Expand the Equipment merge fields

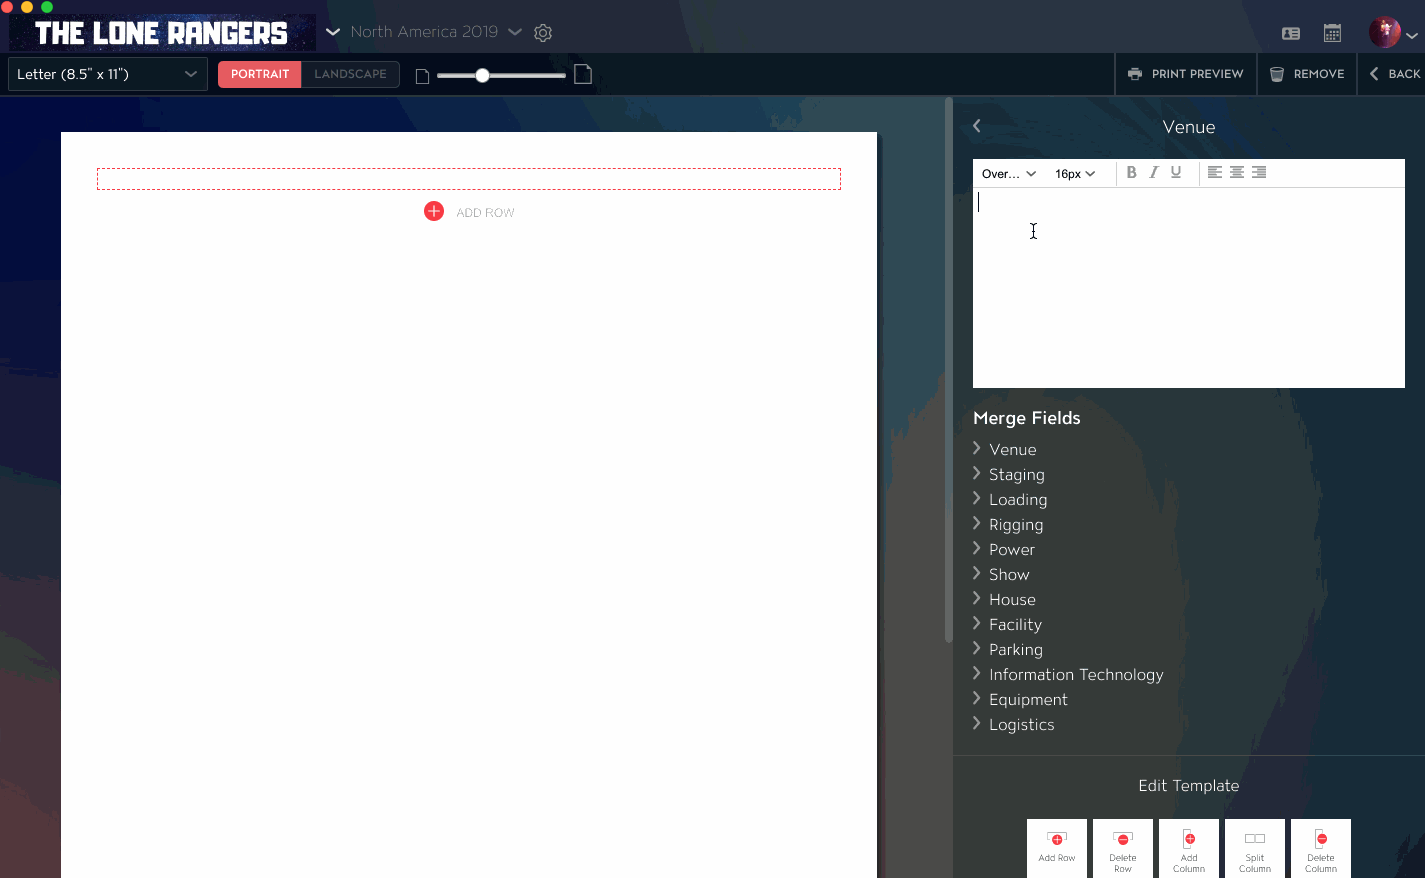tap(1020, 699)
